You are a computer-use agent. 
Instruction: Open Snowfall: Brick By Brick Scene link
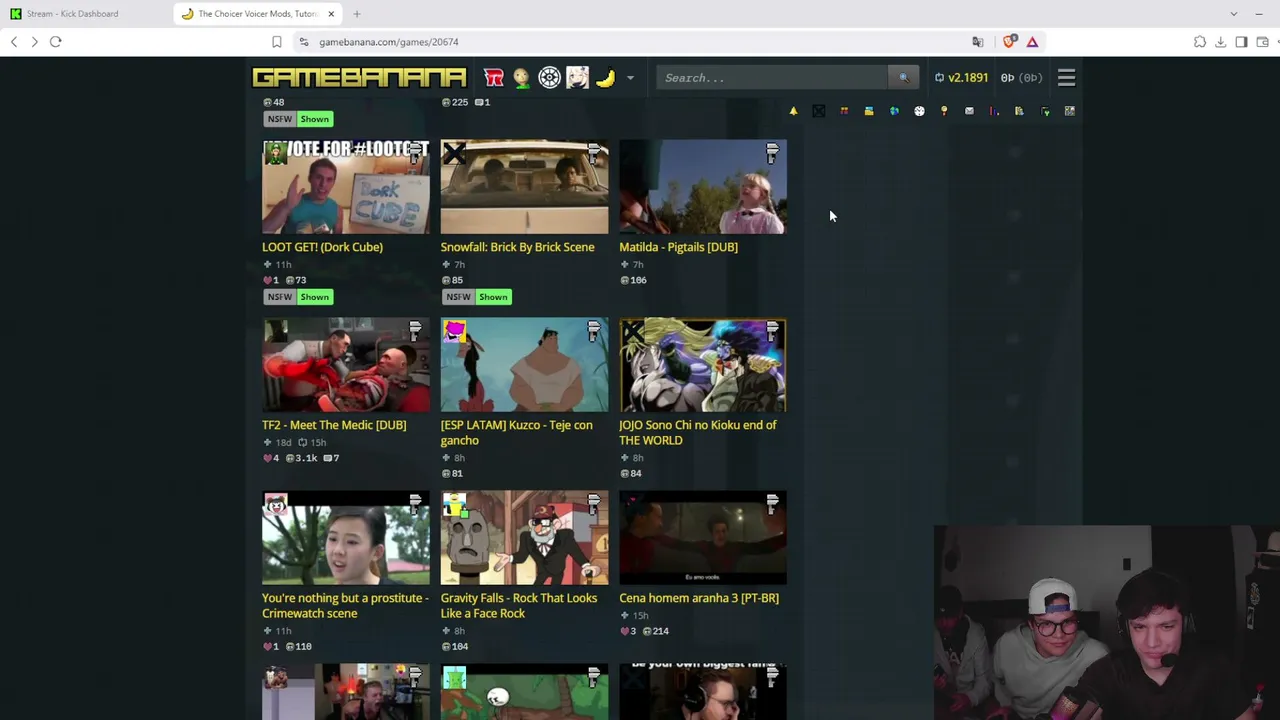tap(517, 247)
